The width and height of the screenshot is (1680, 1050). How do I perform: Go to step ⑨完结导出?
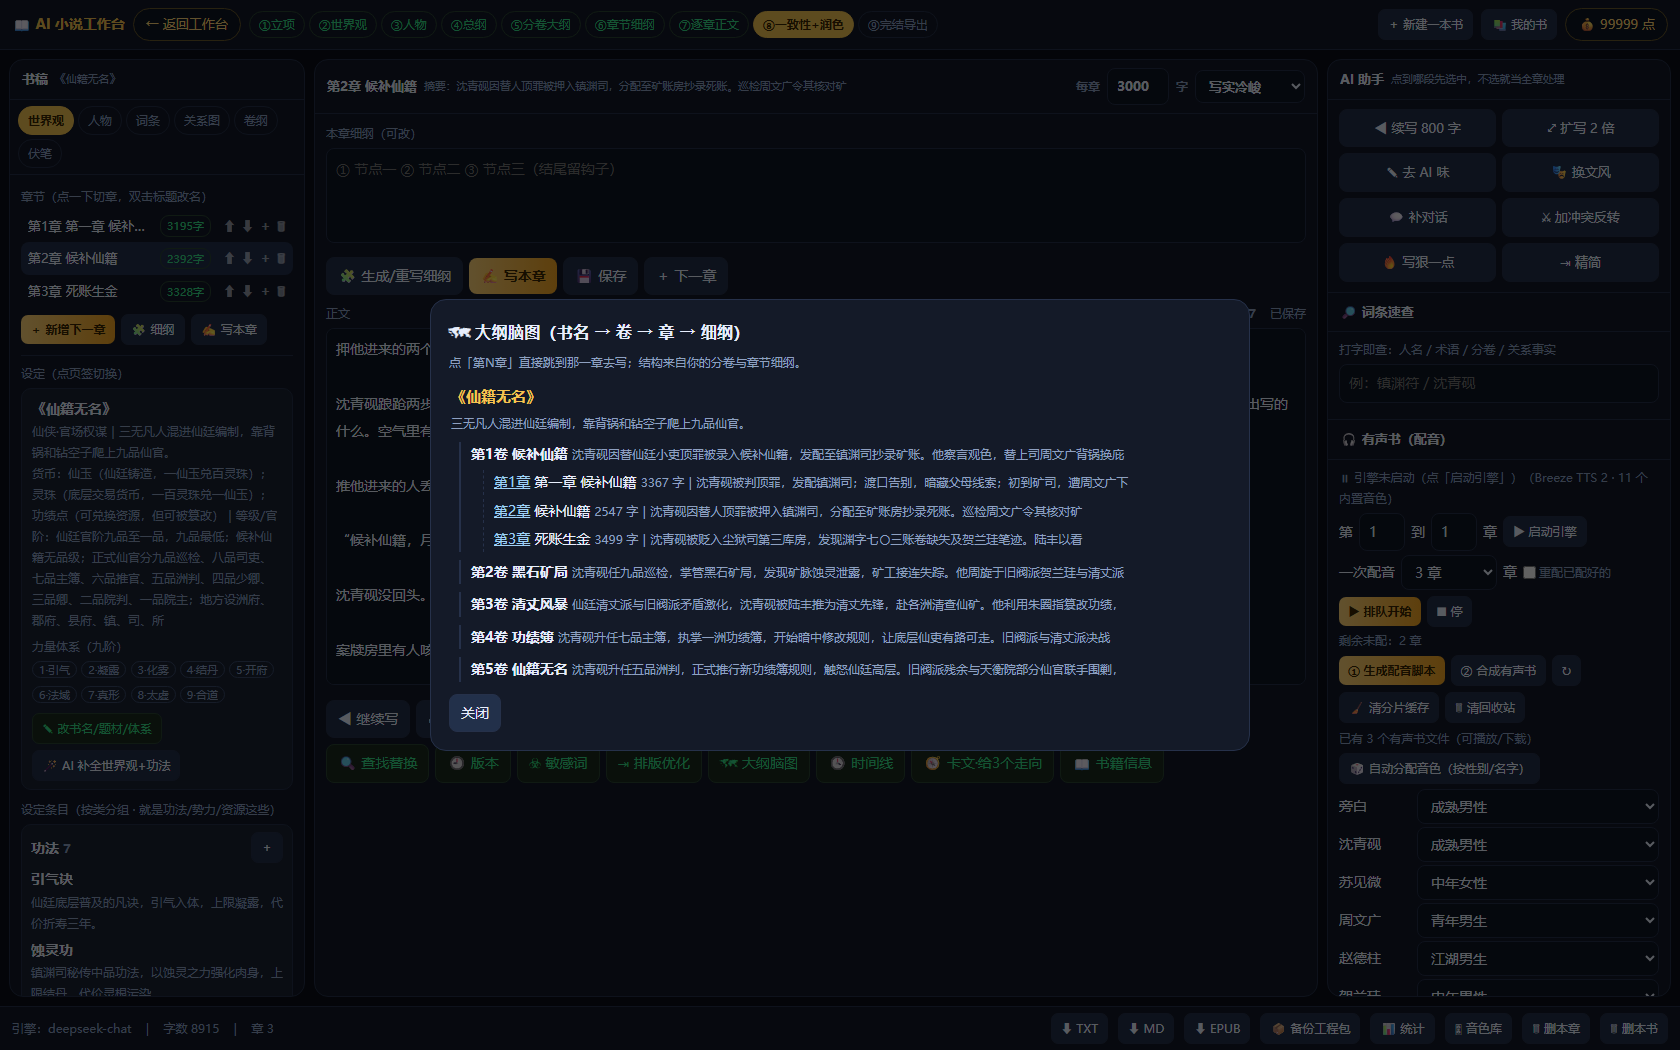(898, 25)
